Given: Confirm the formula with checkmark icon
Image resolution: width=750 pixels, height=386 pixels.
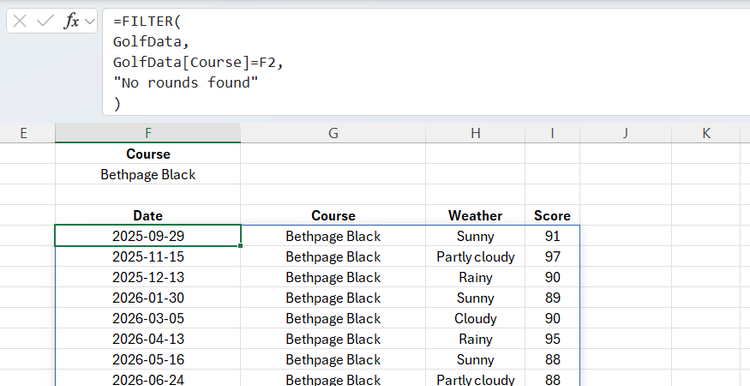Looking at the screenshot, I should (45, 21).
